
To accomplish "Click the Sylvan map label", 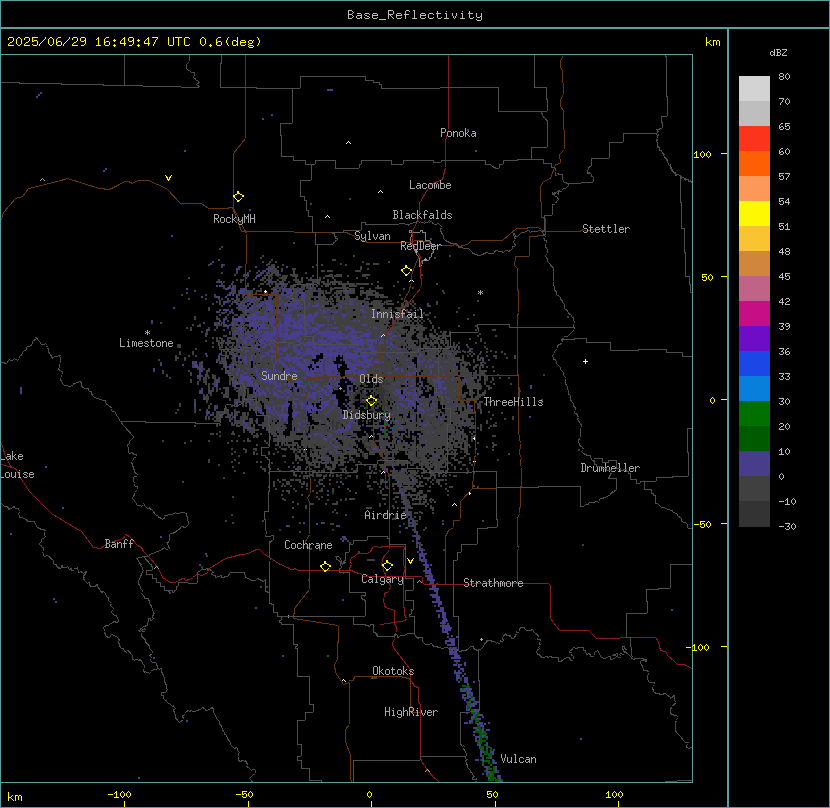I will (372, 236).
